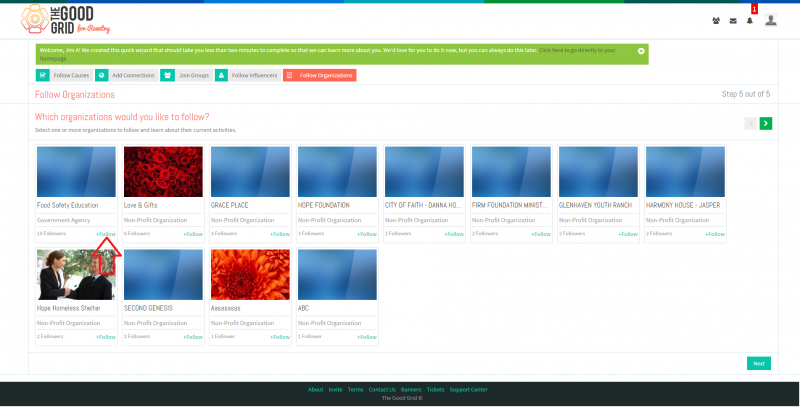The height and width of the screenshot is (407, 800).
Task: Click the Join Groups people icon
Action: coord(167,75)
